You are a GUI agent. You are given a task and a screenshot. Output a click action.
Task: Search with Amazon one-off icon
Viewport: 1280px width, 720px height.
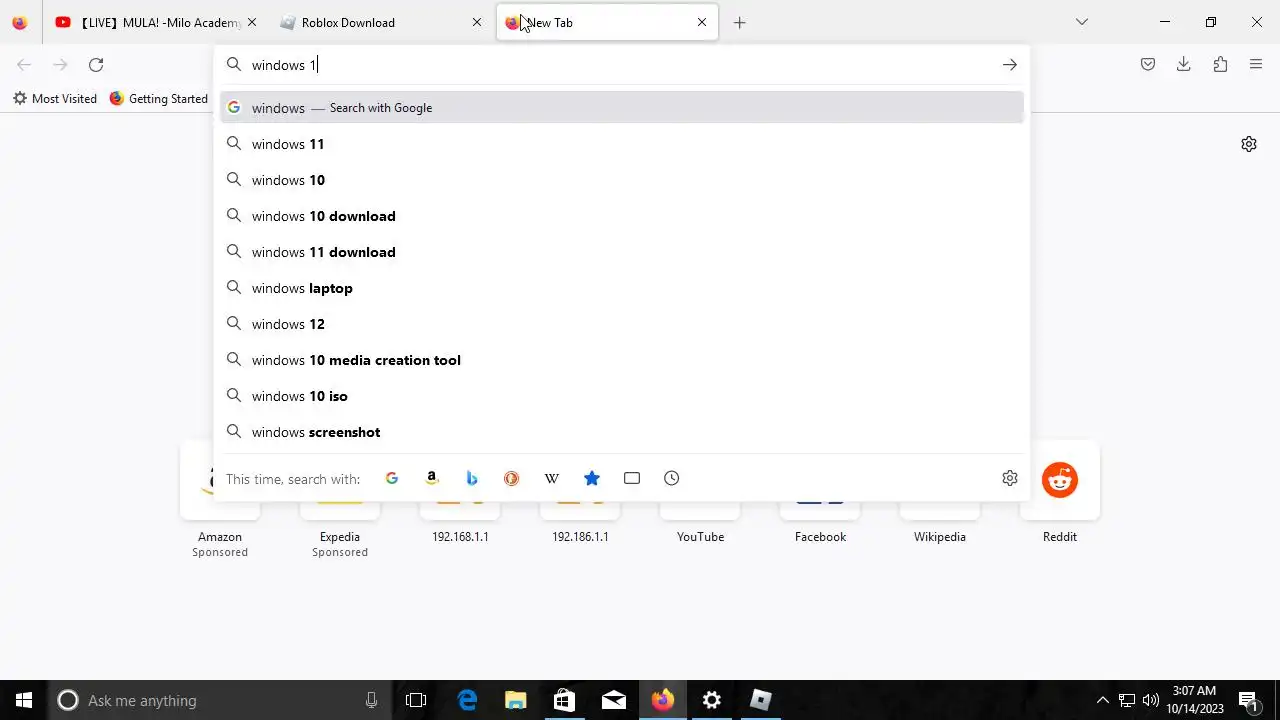coord(432,478)
